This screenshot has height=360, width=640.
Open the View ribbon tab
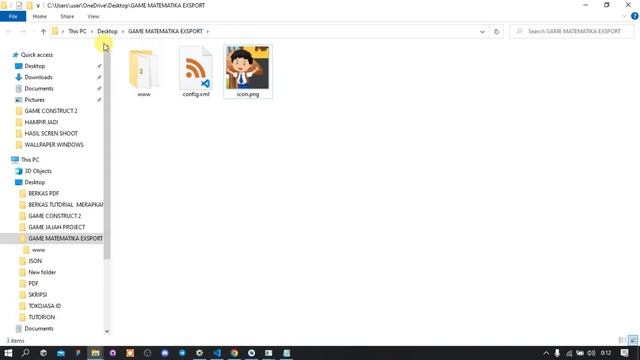(93, 16)
